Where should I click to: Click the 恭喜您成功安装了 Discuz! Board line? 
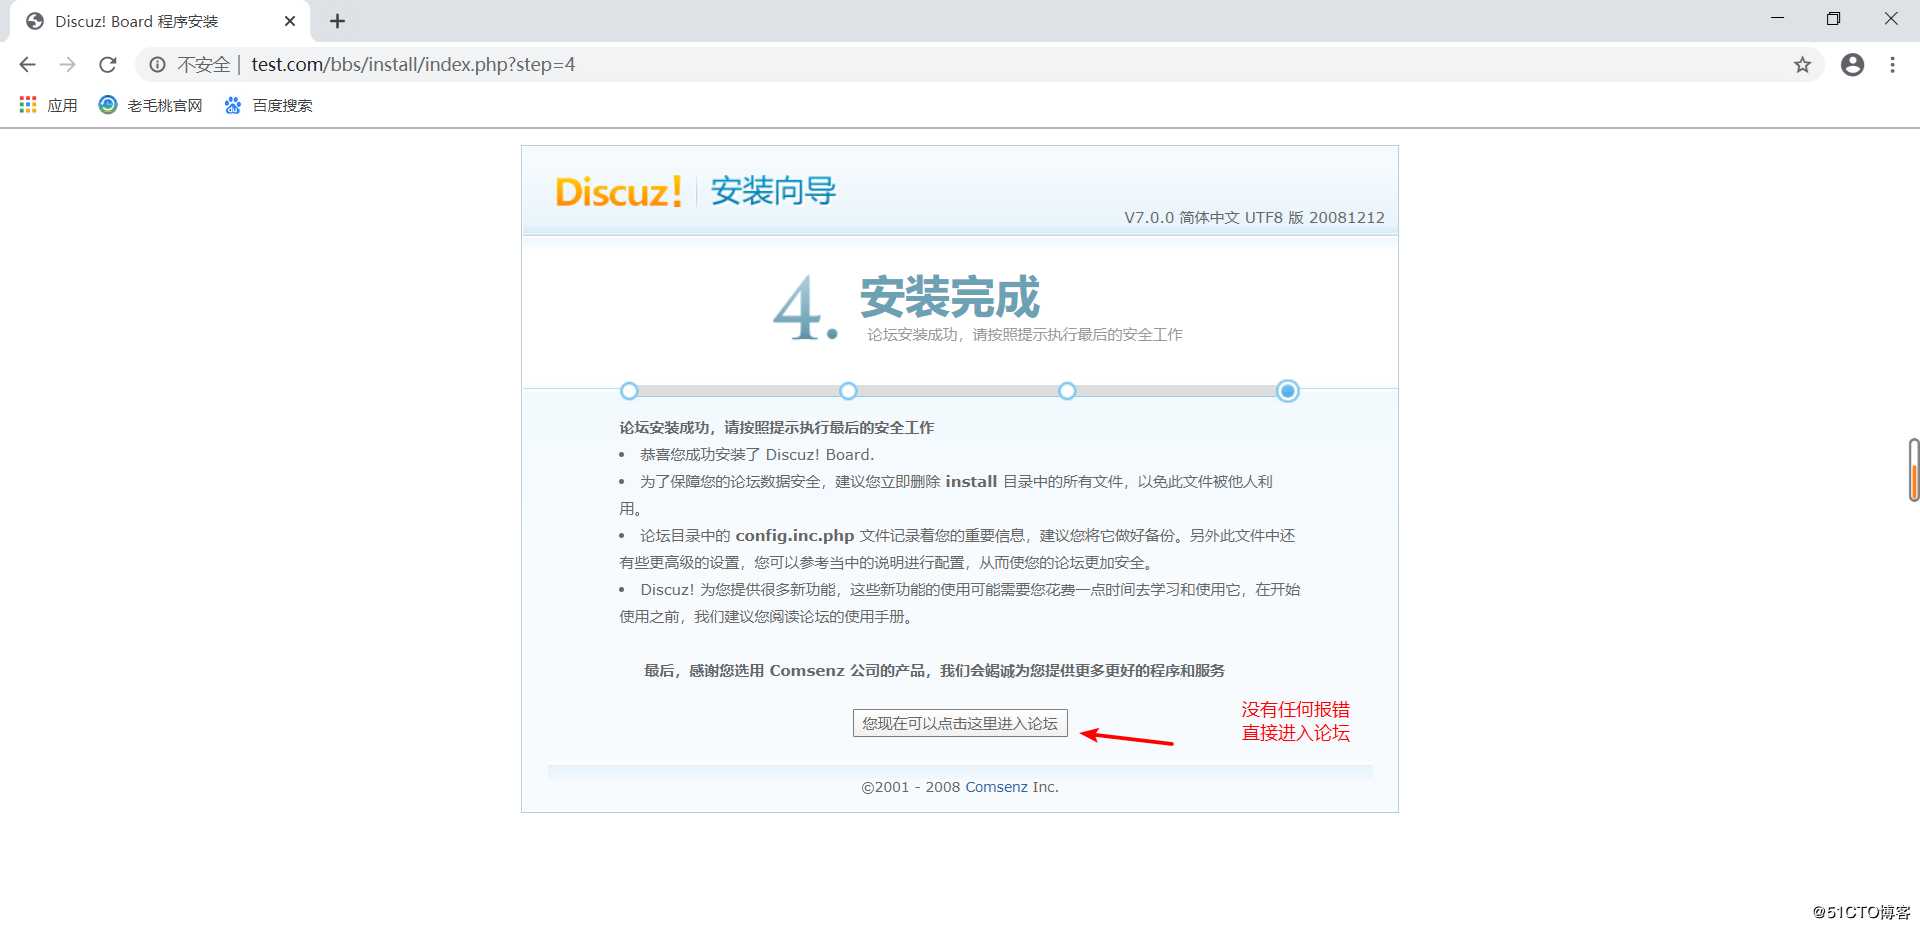(757, 455)
